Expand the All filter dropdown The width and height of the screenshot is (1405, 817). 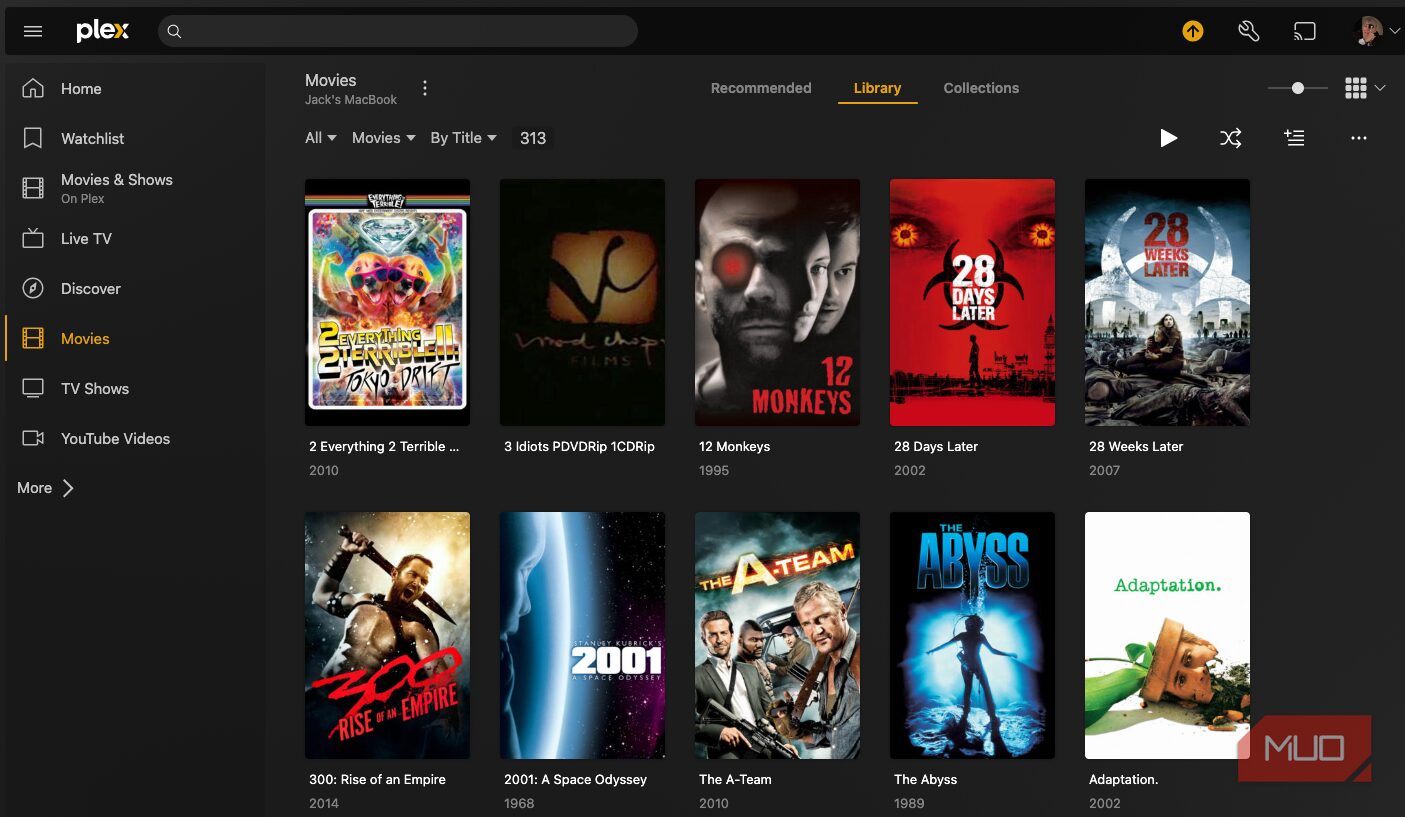(321, 138)
